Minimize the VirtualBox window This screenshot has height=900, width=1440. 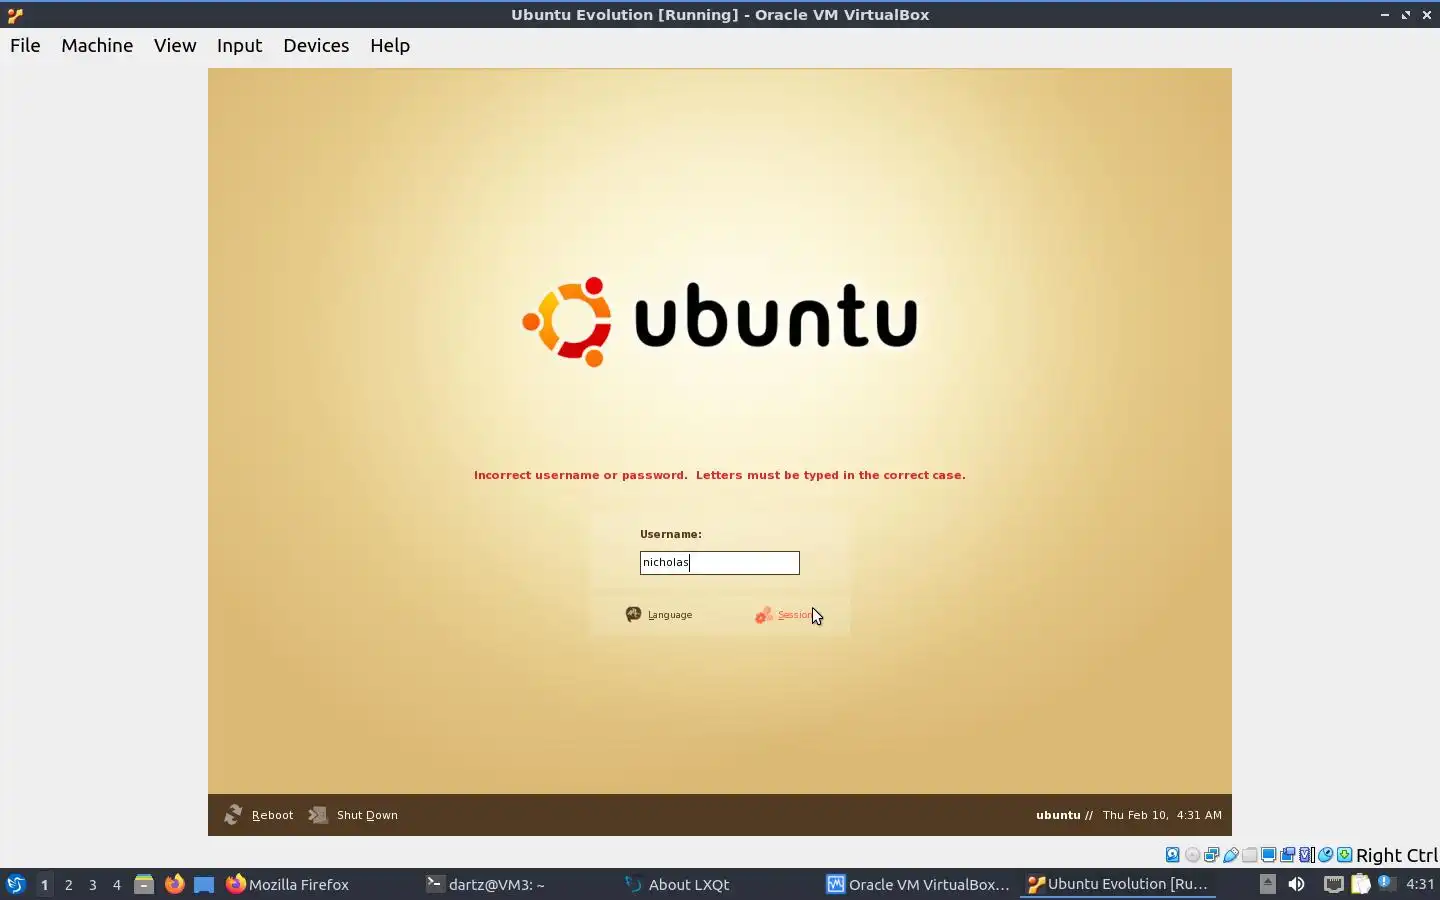pos(1385,15)
